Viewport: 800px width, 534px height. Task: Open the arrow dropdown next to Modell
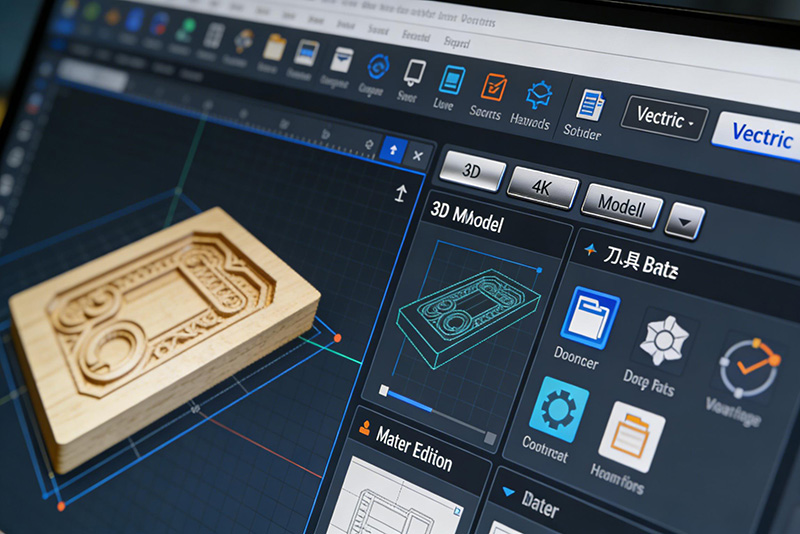pos(685,221)
